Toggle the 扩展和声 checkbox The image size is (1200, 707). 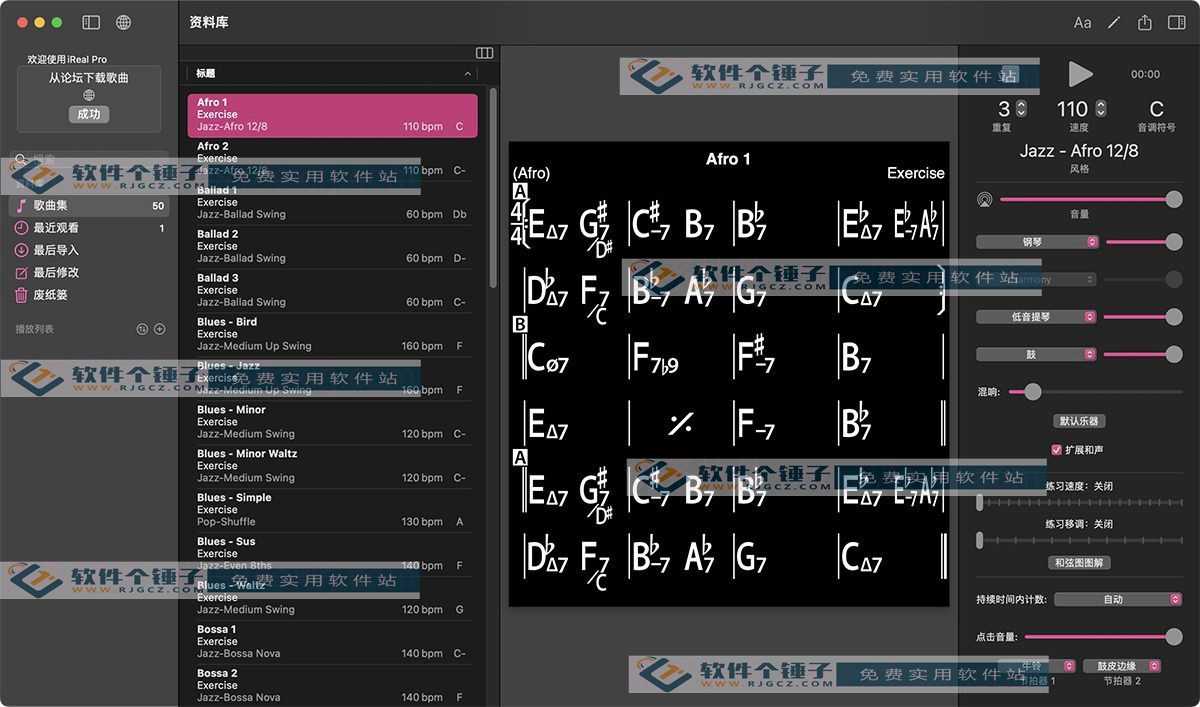tap(1057, 450)
